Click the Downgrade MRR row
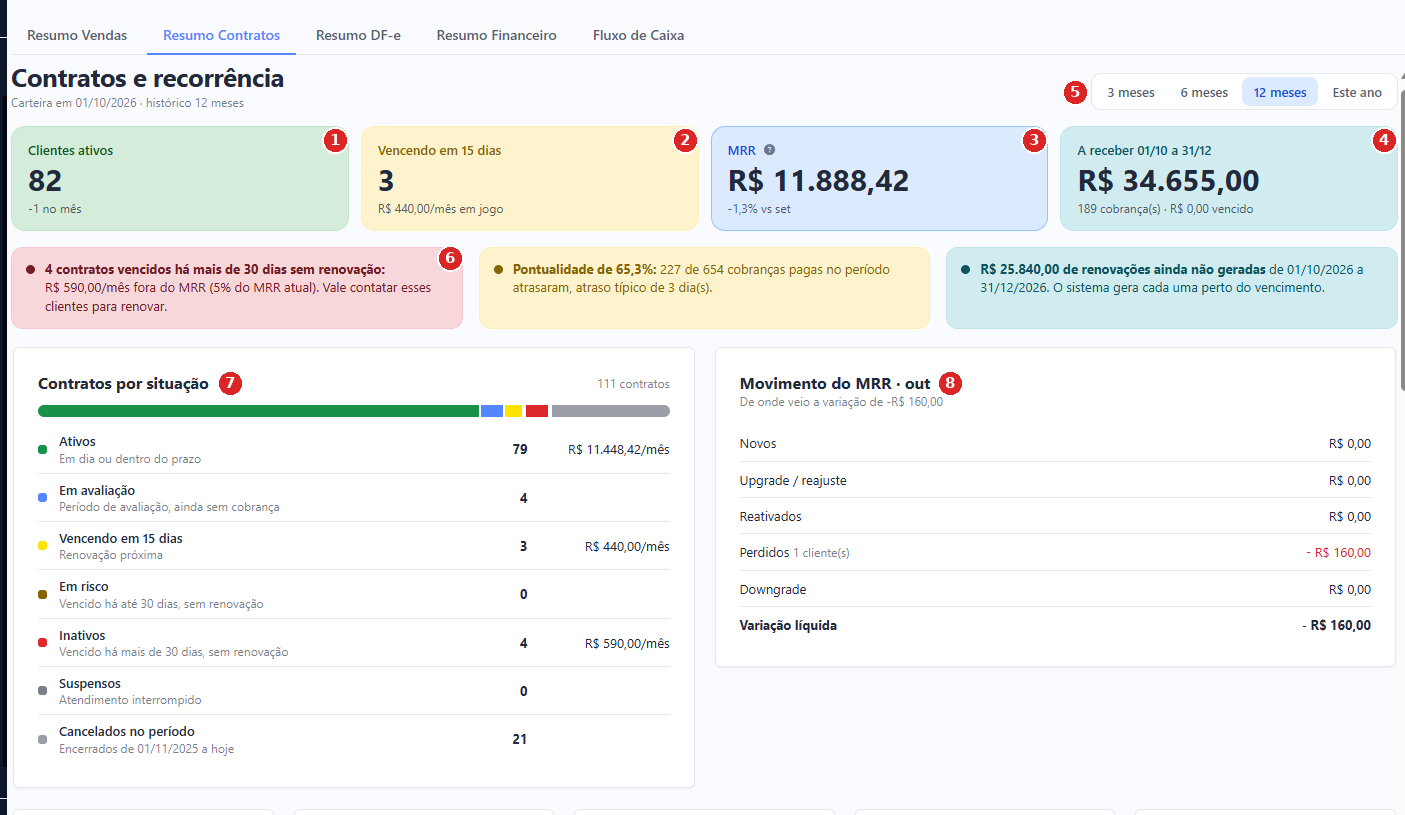The image size is (1405, 815). pos(1055,589)
